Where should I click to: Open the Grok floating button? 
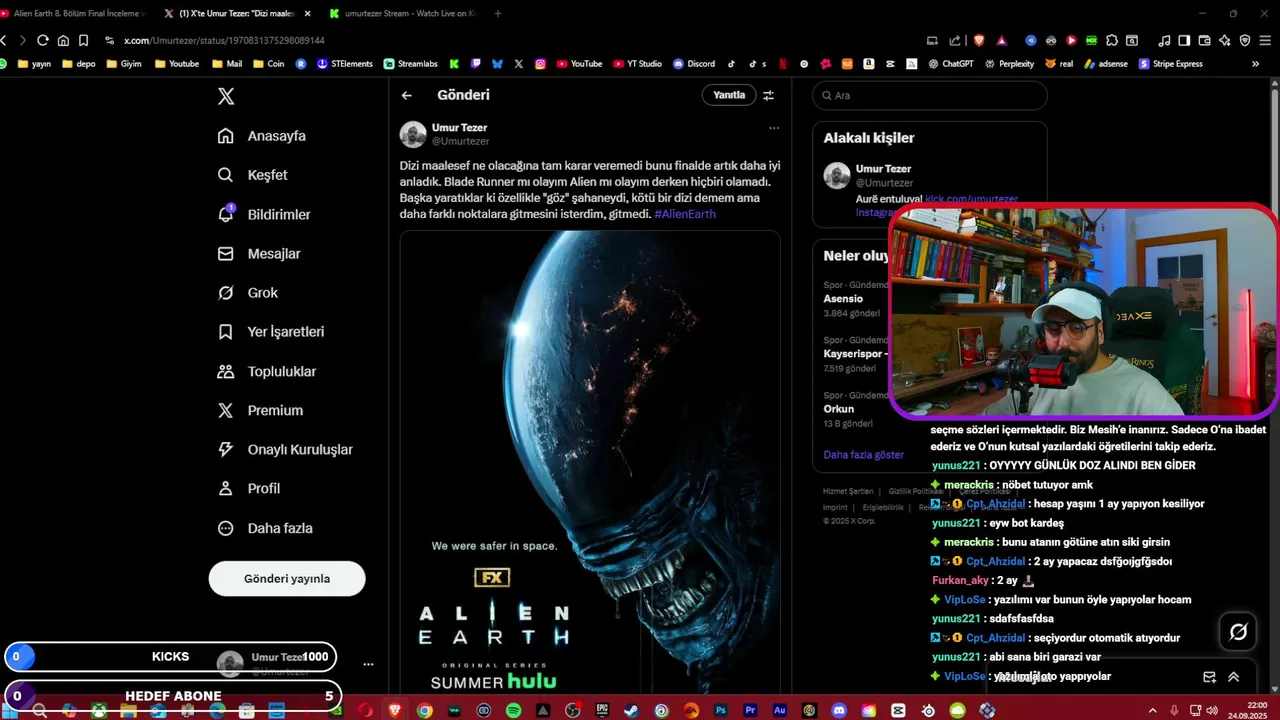click(x=1238, y=632)
